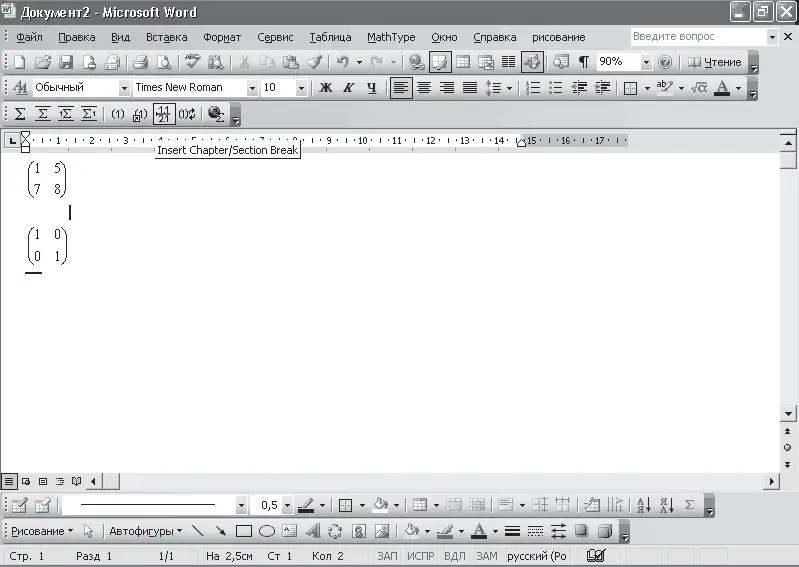Open the MathType menu
The width and height of the screenshot is (799, 567).
pos(391,37)
